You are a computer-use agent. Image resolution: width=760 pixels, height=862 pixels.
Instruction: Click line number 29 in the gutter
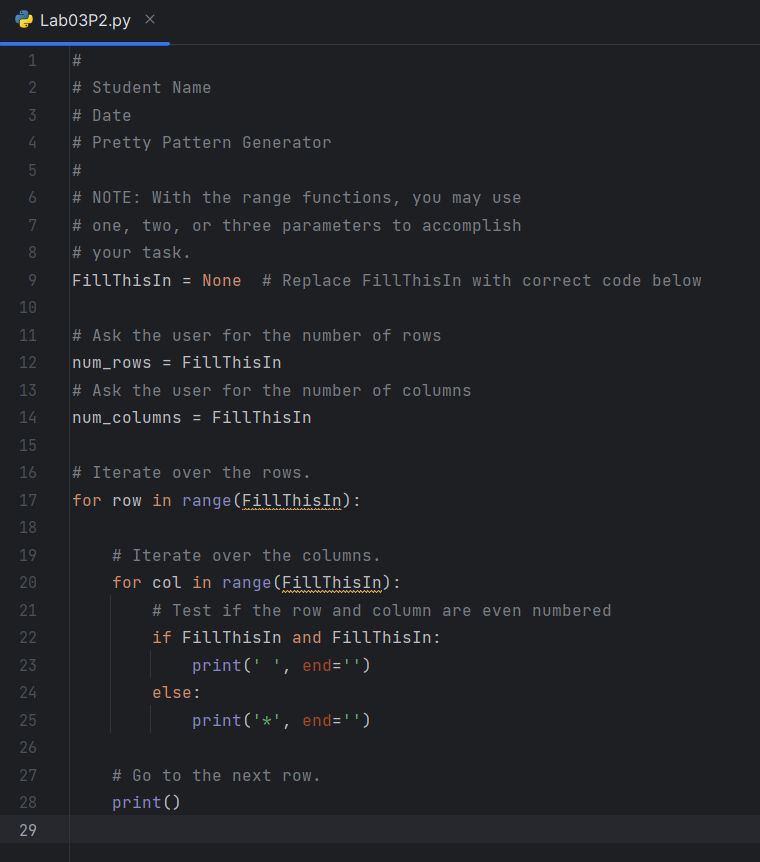coord(27,830)
